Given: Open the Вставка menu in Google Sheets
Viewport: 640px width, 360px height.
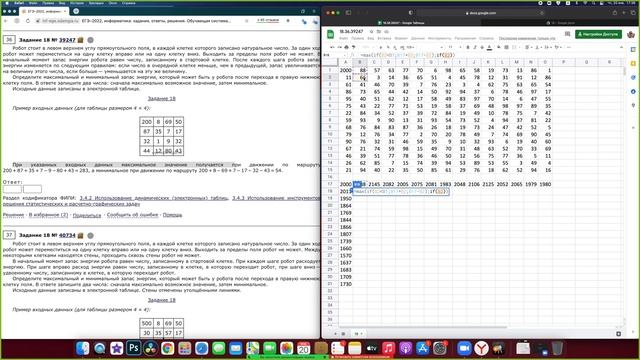Looking at the screenshot, I should point(384,38).
